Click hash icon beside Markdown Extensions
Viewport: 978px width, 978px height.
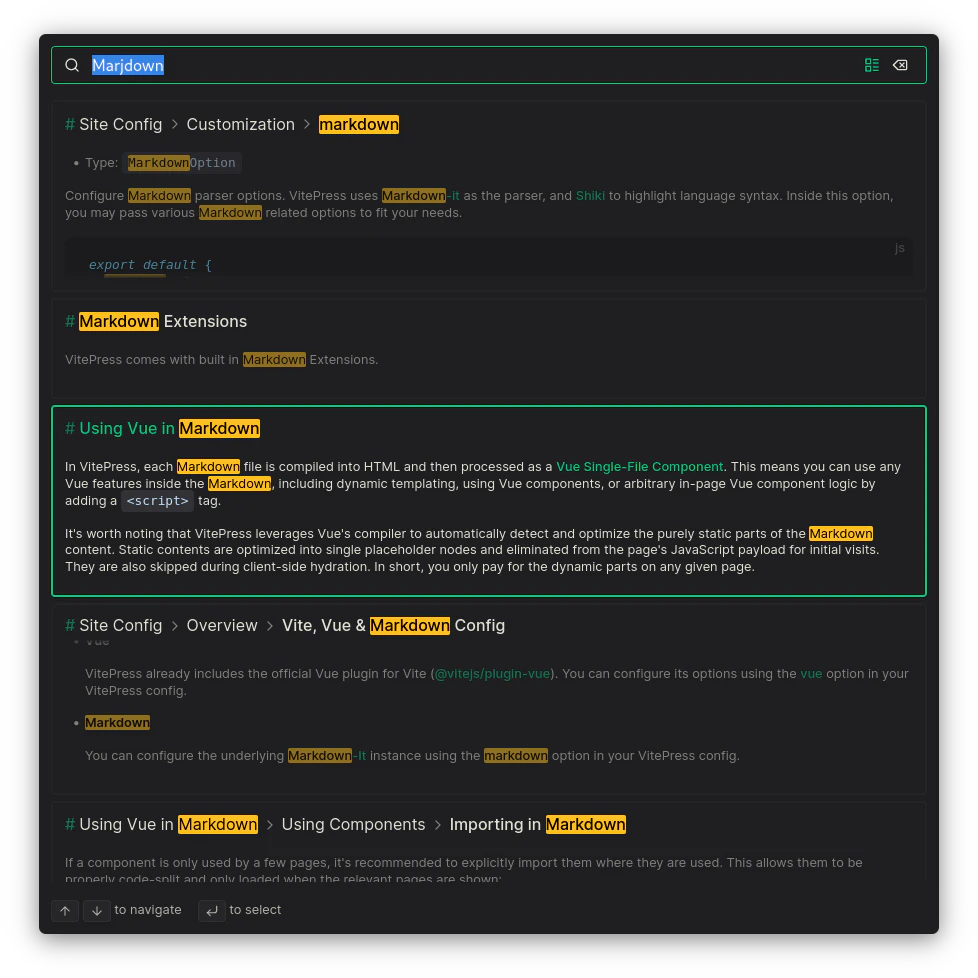70,322
